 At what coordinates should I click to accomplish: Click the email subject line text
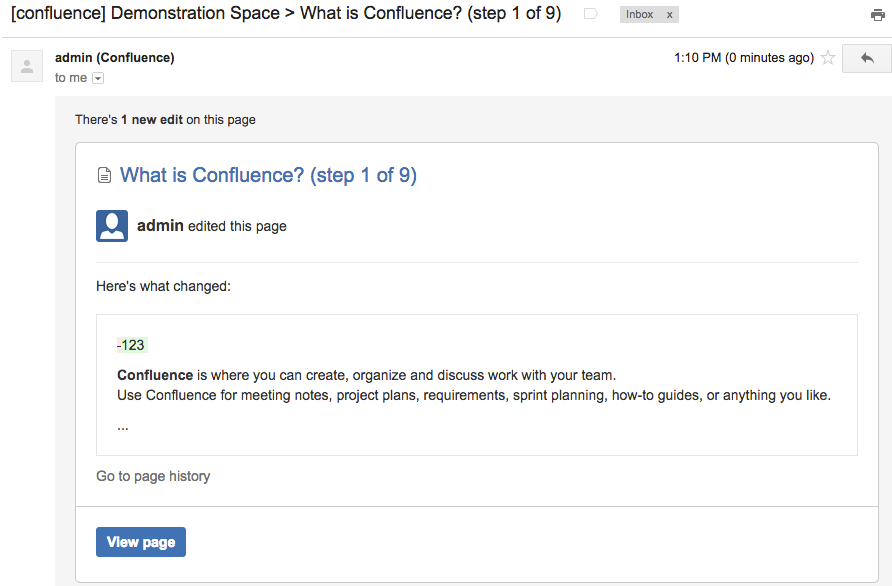tap(285, 14)
